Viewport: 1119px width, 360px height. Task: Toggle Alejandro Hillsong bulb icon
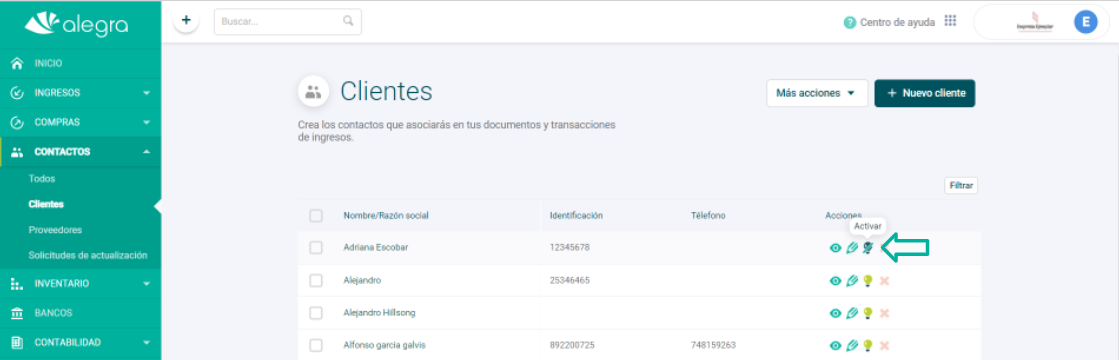click(x=868, y=313)
